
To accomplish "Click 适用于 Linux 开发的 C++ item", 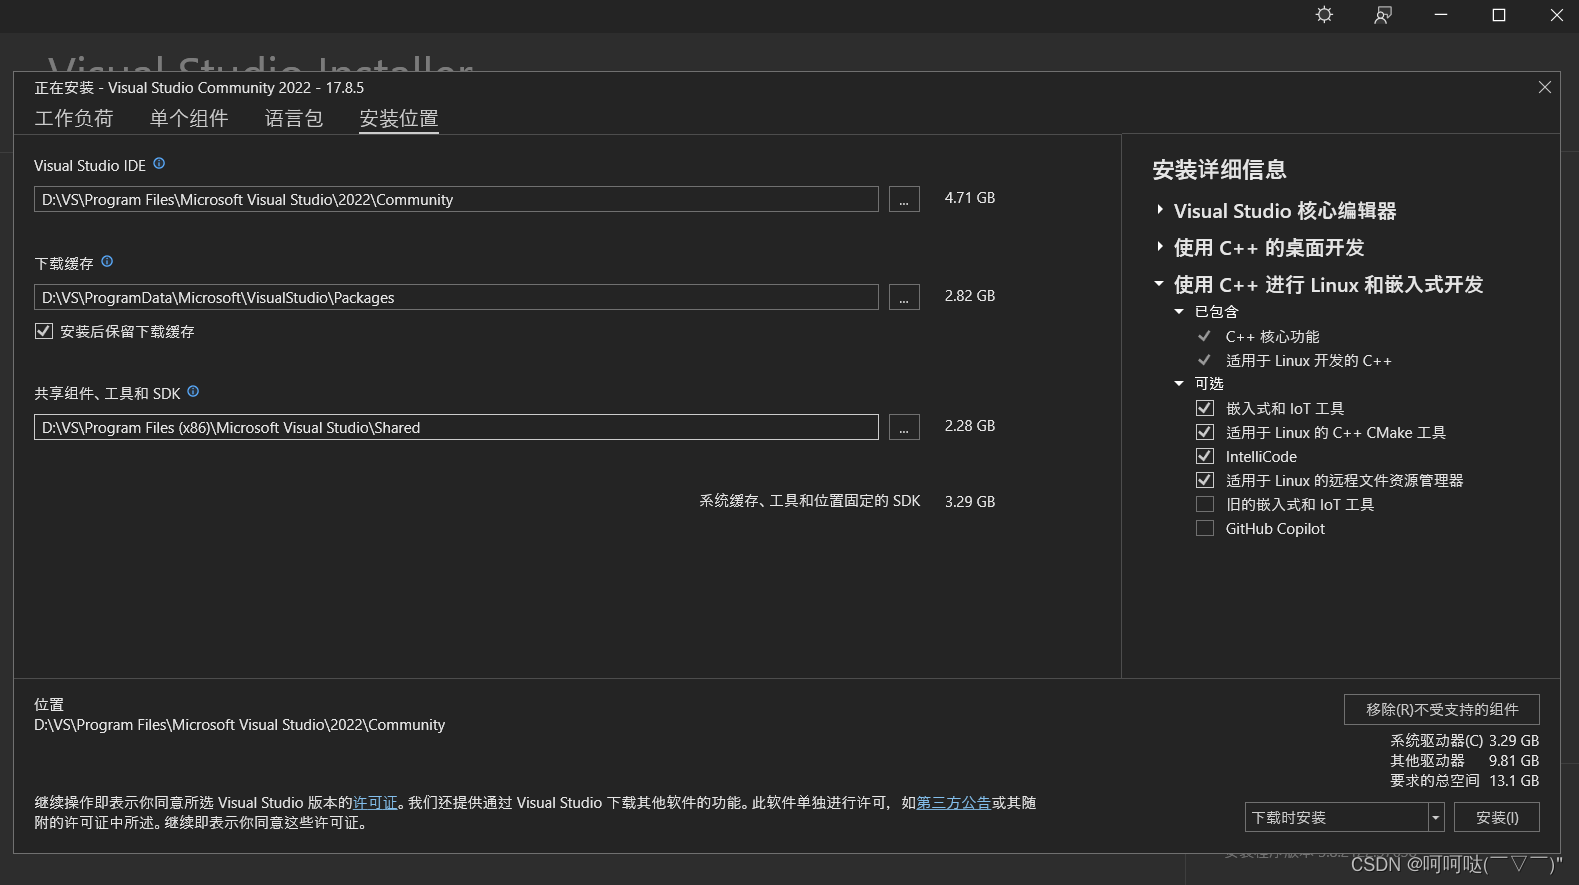I will click(1308, 361).
